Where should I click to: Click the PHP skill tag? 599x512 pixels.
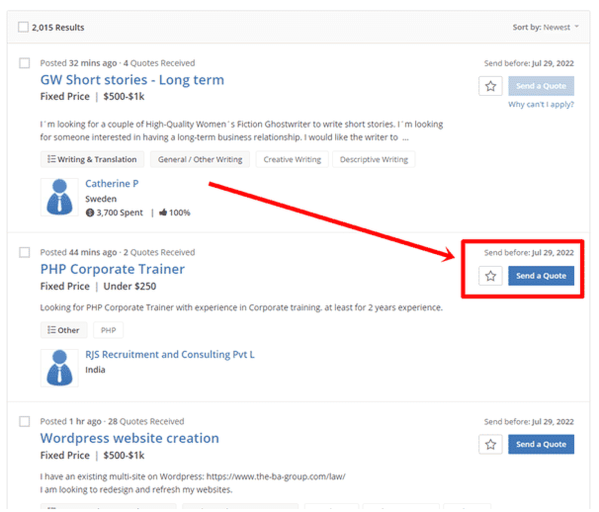108,330
